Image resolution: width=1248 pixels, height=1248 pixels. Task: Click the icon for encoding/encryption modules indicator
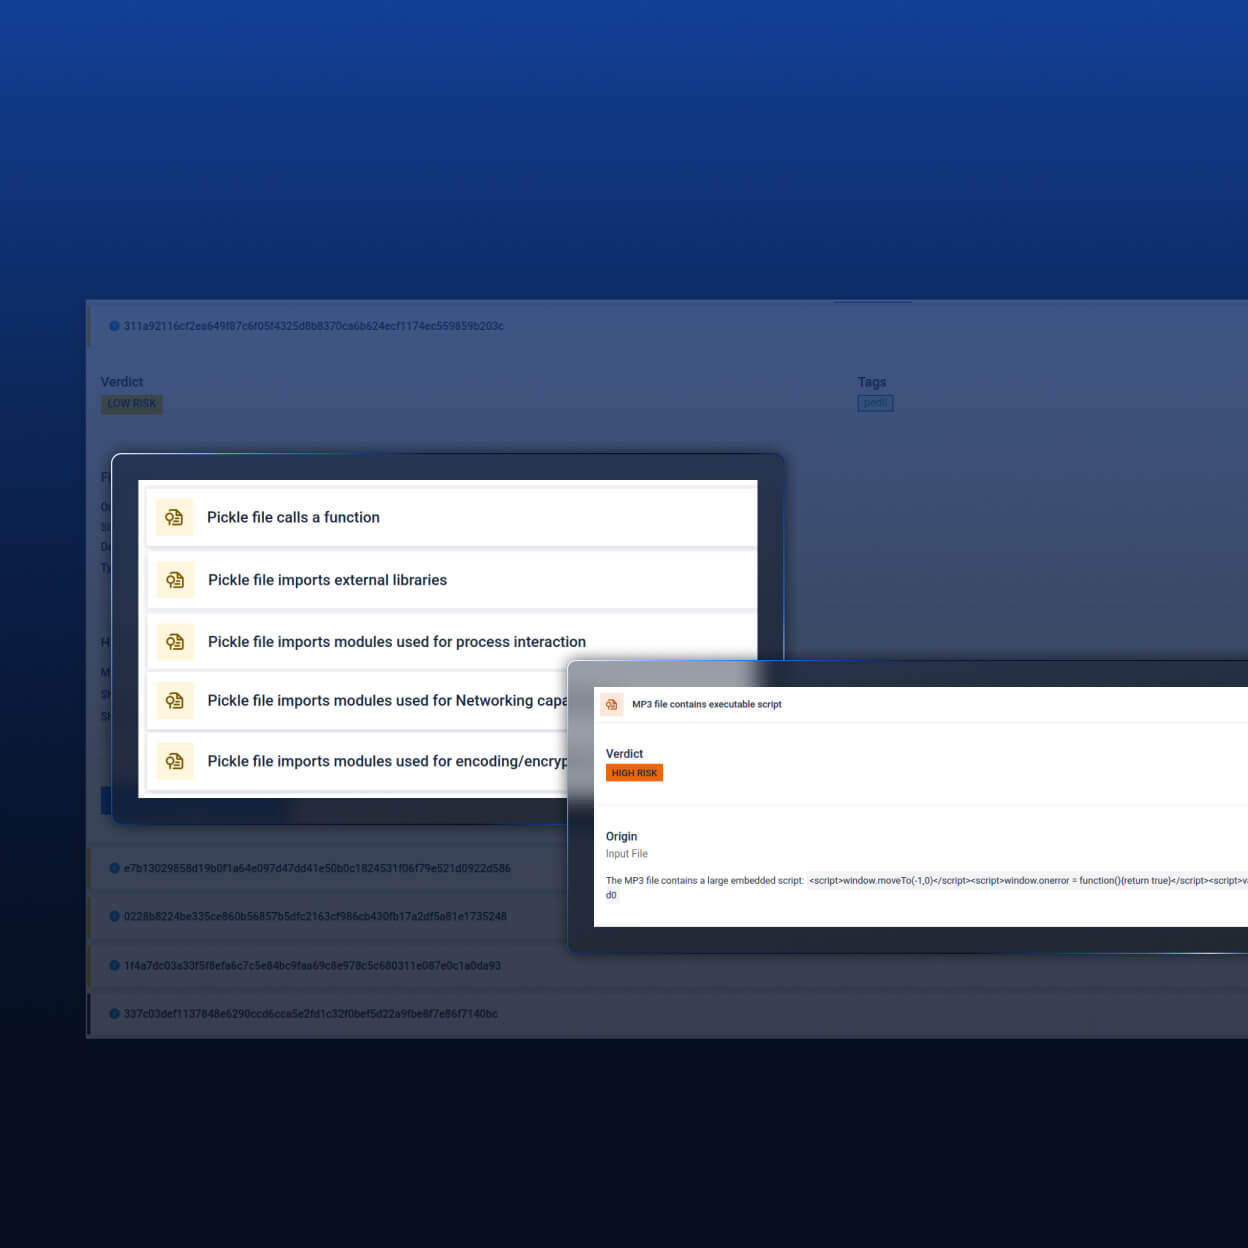point(175,761)
